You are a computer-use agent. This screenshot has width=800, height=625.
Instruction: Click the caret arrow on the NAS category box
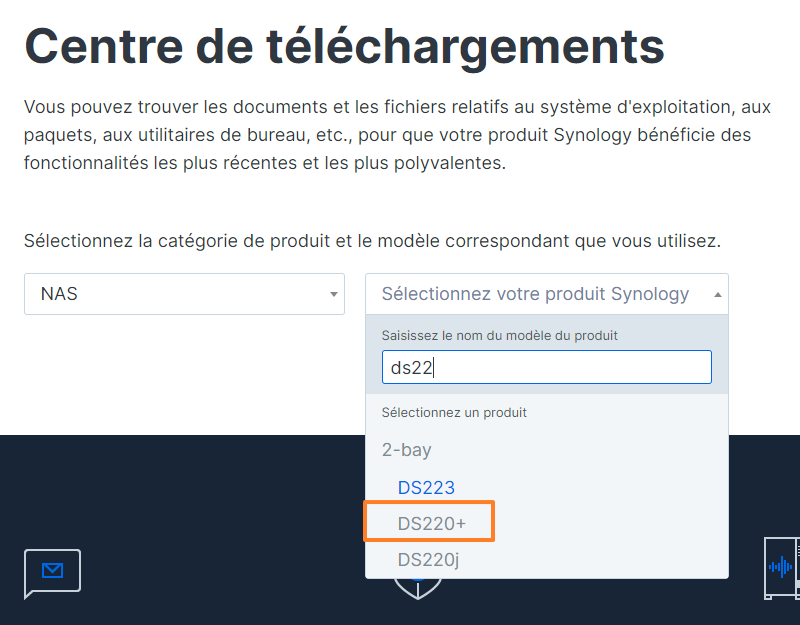tap(334, 293)
